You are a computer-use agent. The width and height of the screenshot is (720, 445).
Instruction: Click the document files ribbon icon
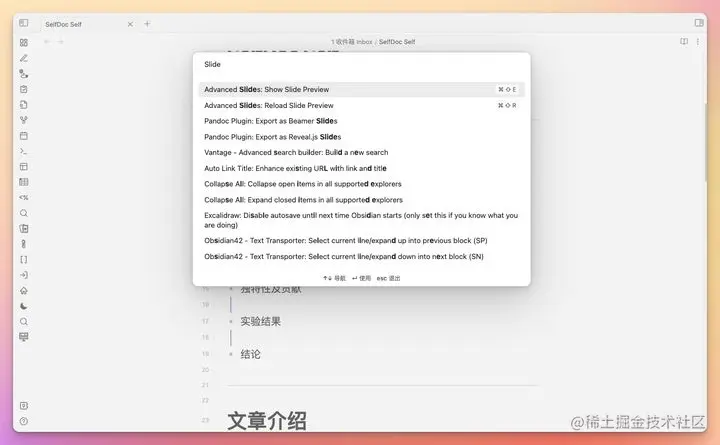click(24, 105)
